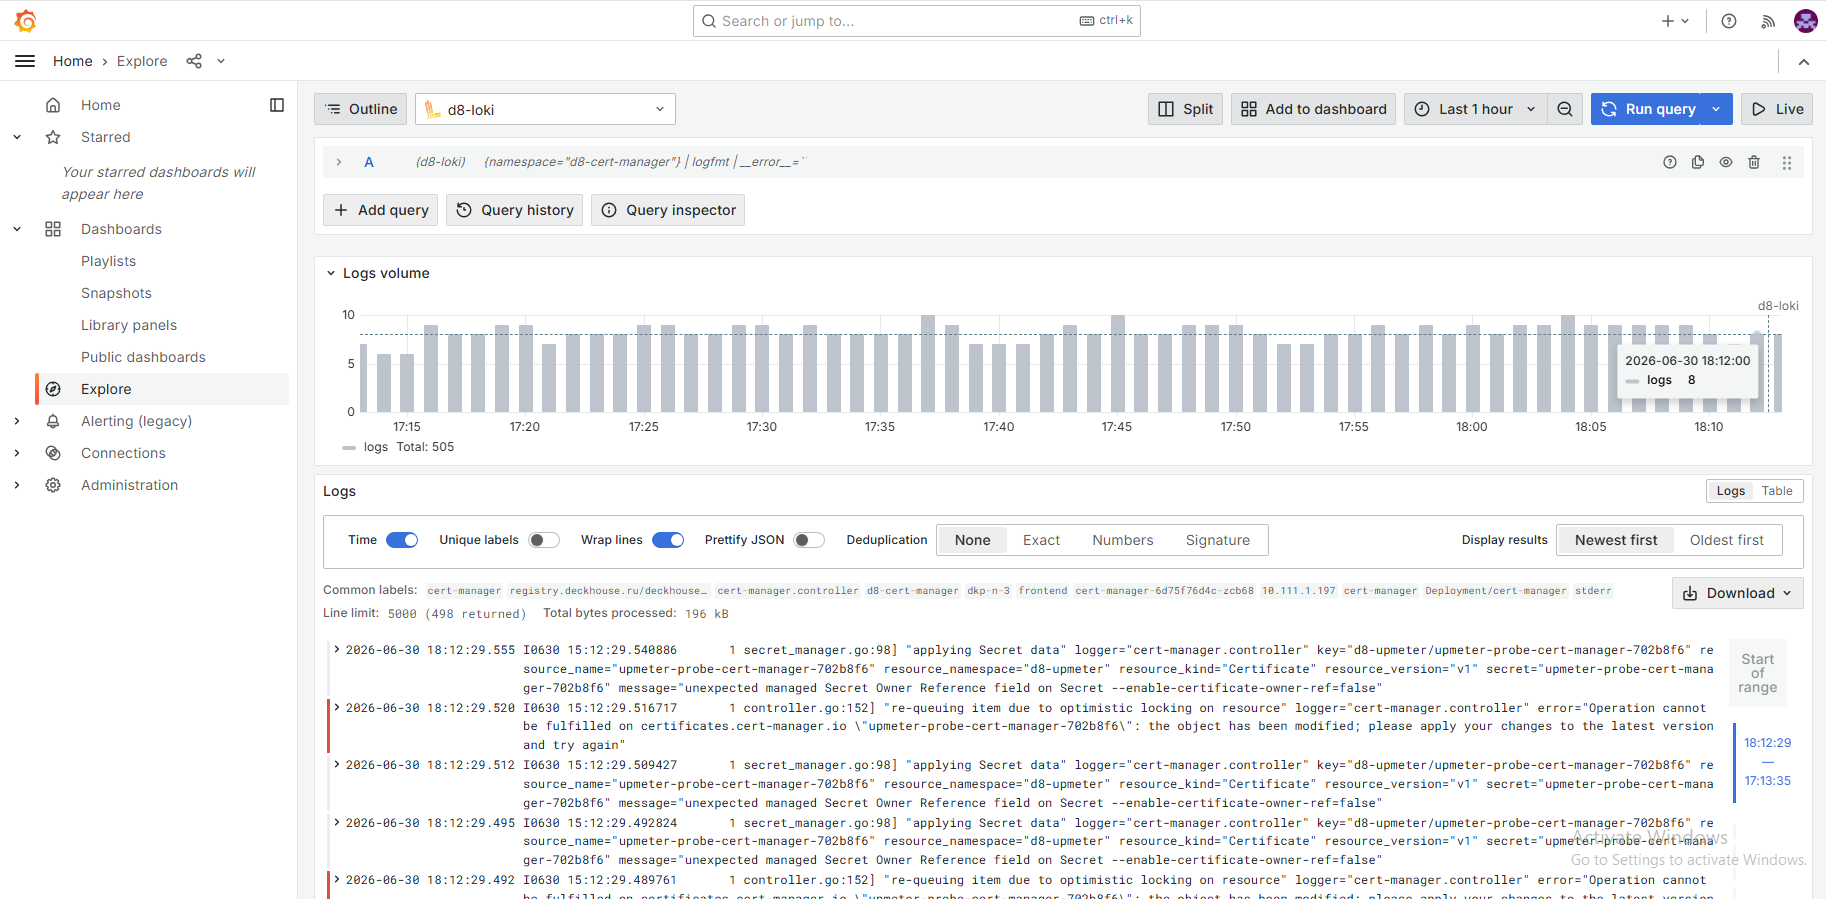Display results Oldest first
This screenshot has height=899, width=1827.
click(x=1726, y=540)
